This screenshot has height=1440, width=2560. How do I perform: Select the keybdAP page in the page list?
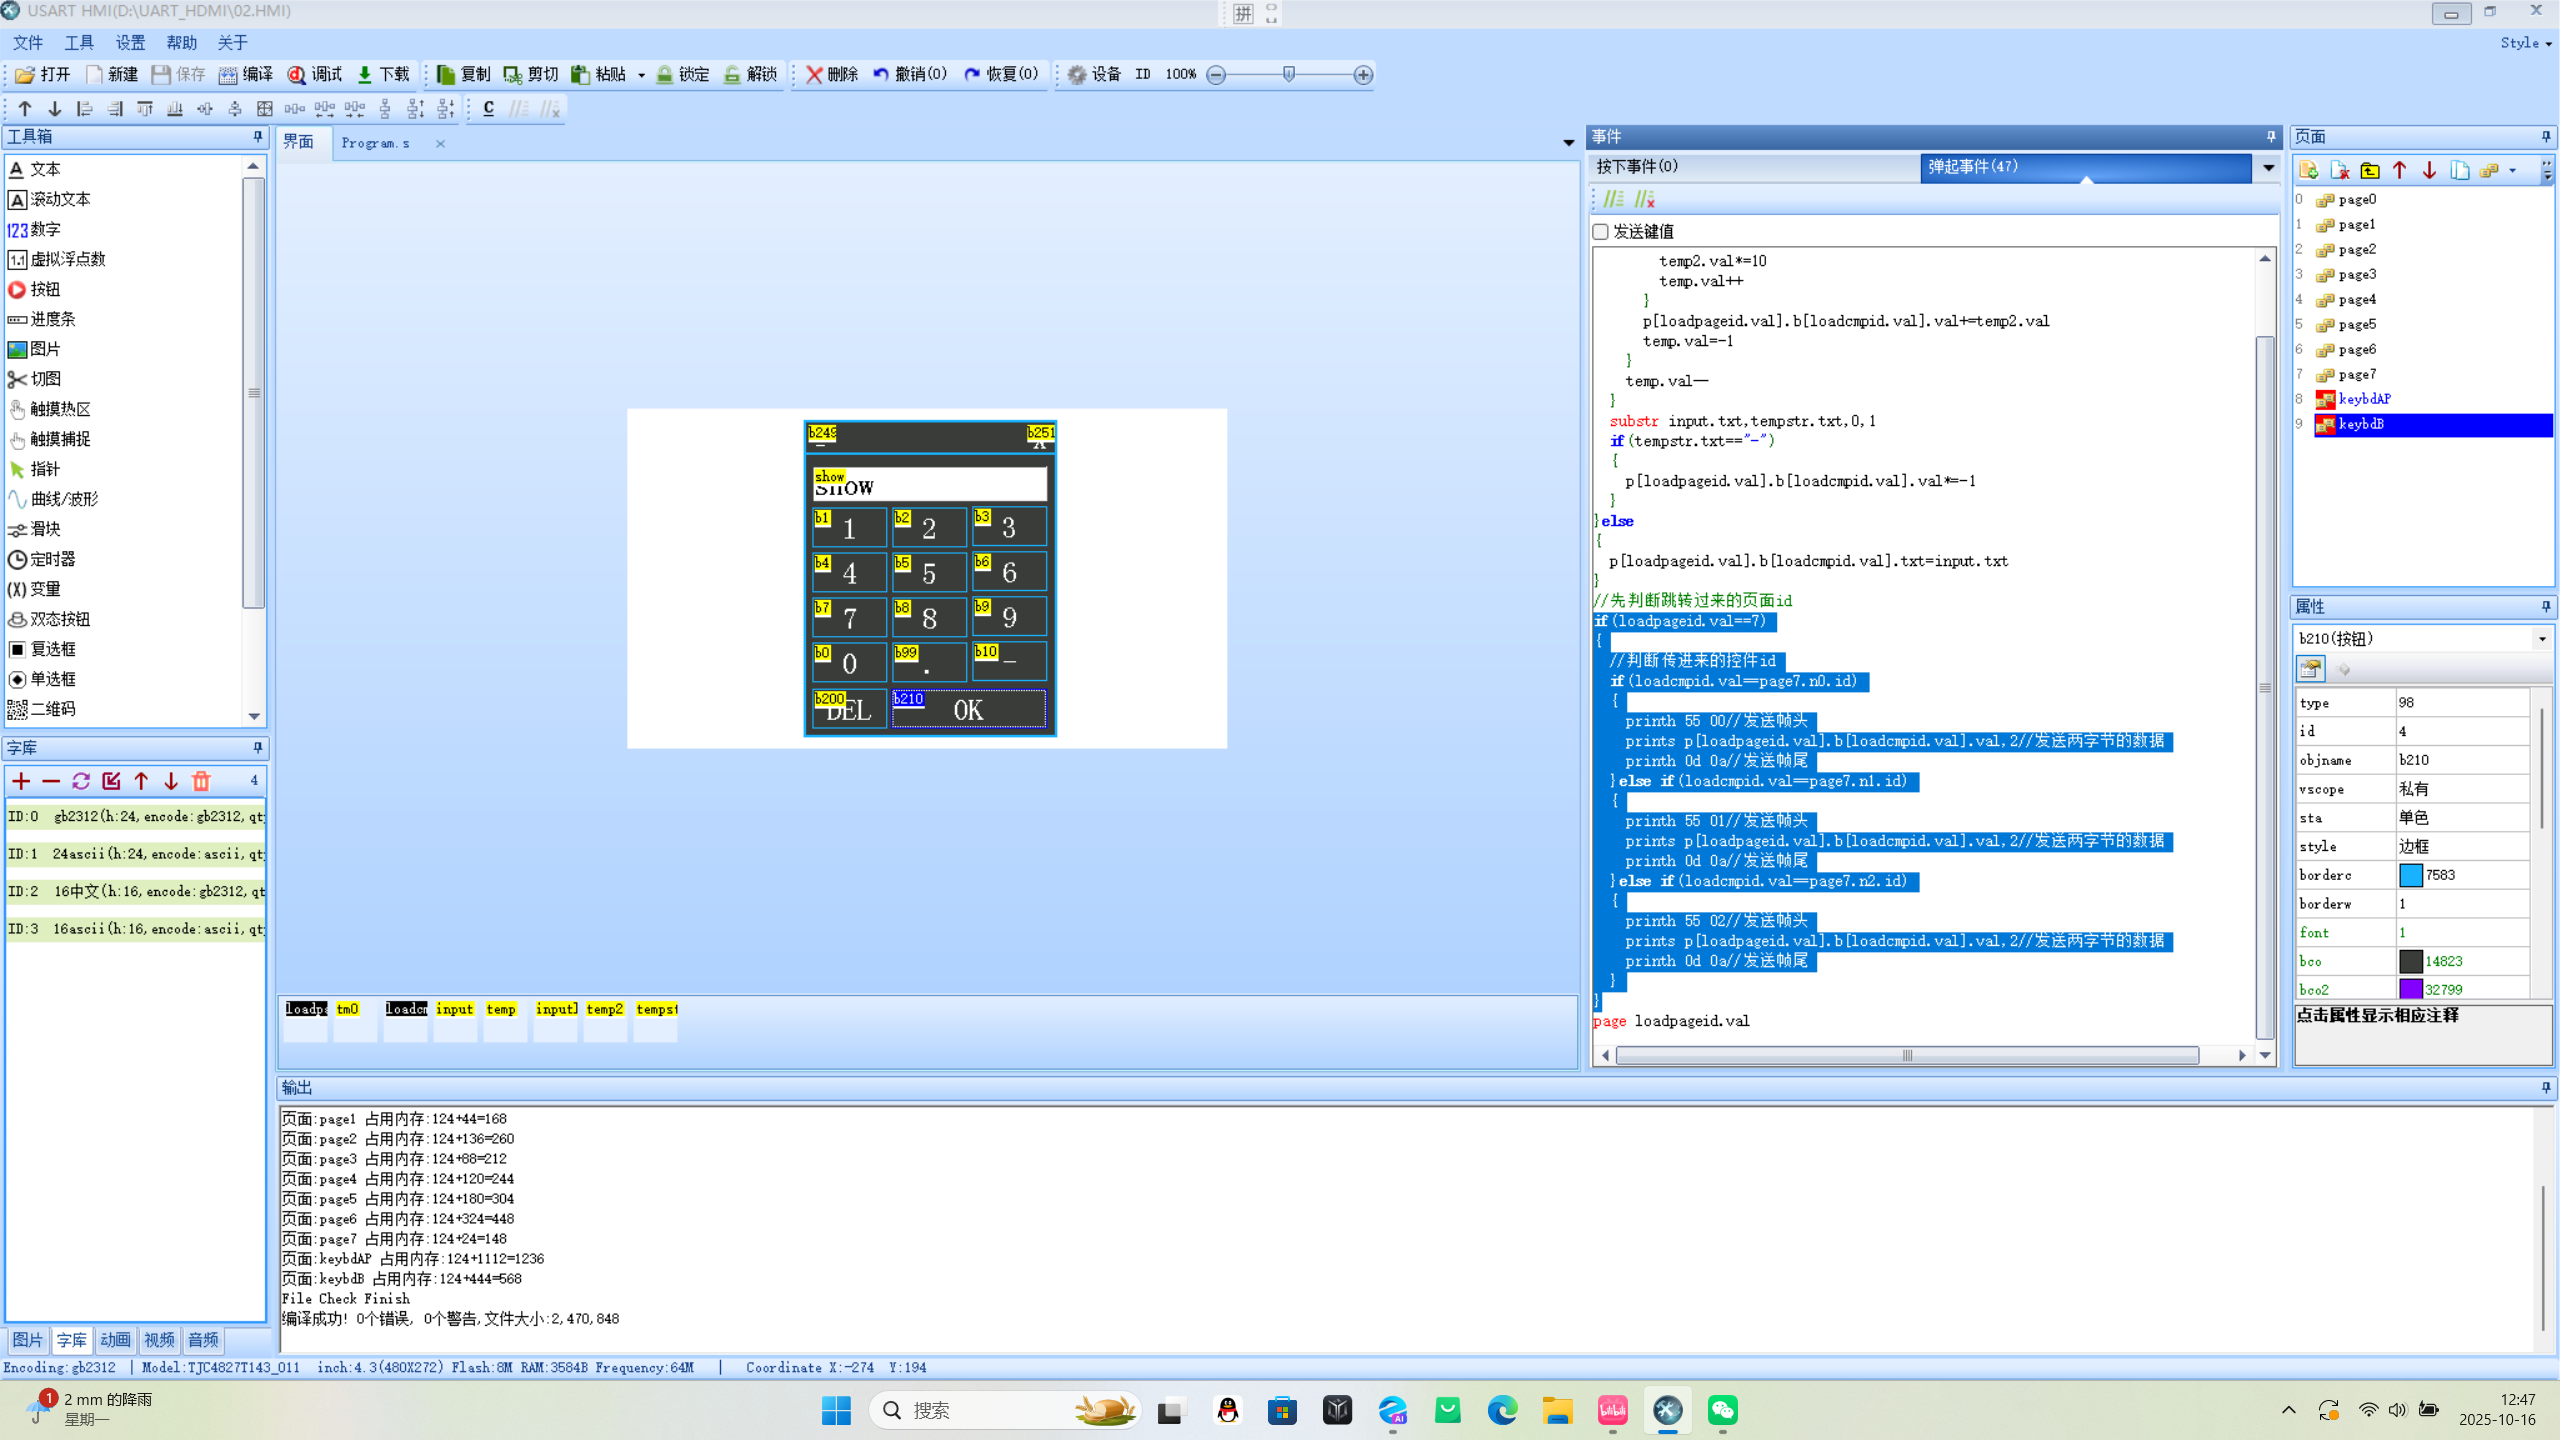pyautogui.click(x=2364, y=399)
